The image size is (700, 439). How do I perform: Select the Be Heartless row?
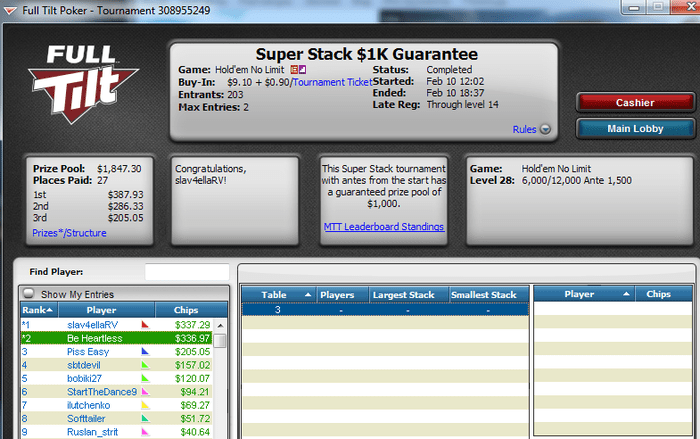[117, 338]
